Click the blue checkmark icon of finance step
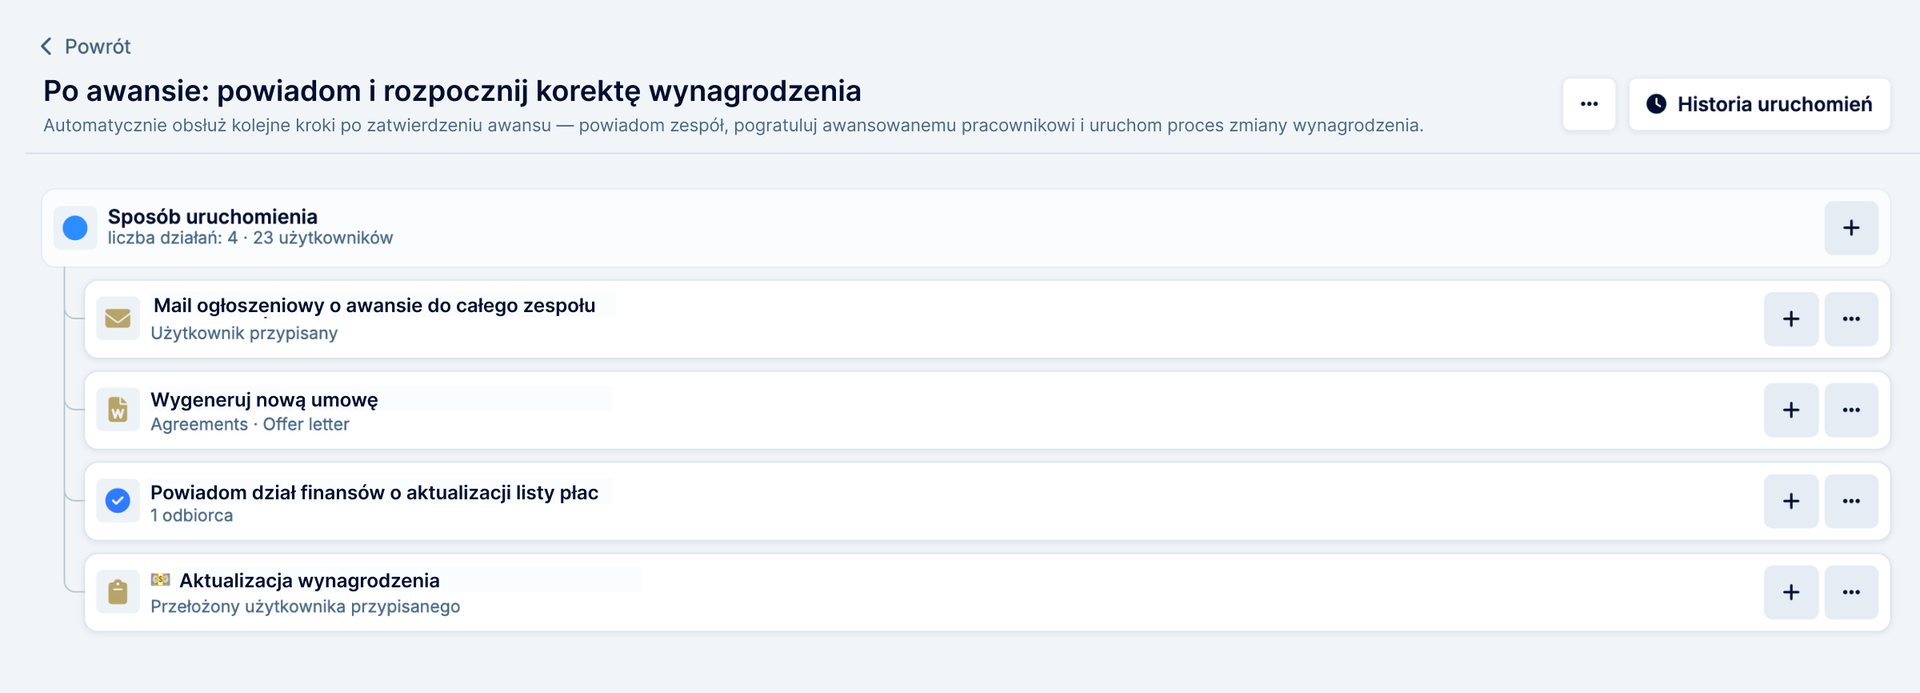 [x=118, y=501]
